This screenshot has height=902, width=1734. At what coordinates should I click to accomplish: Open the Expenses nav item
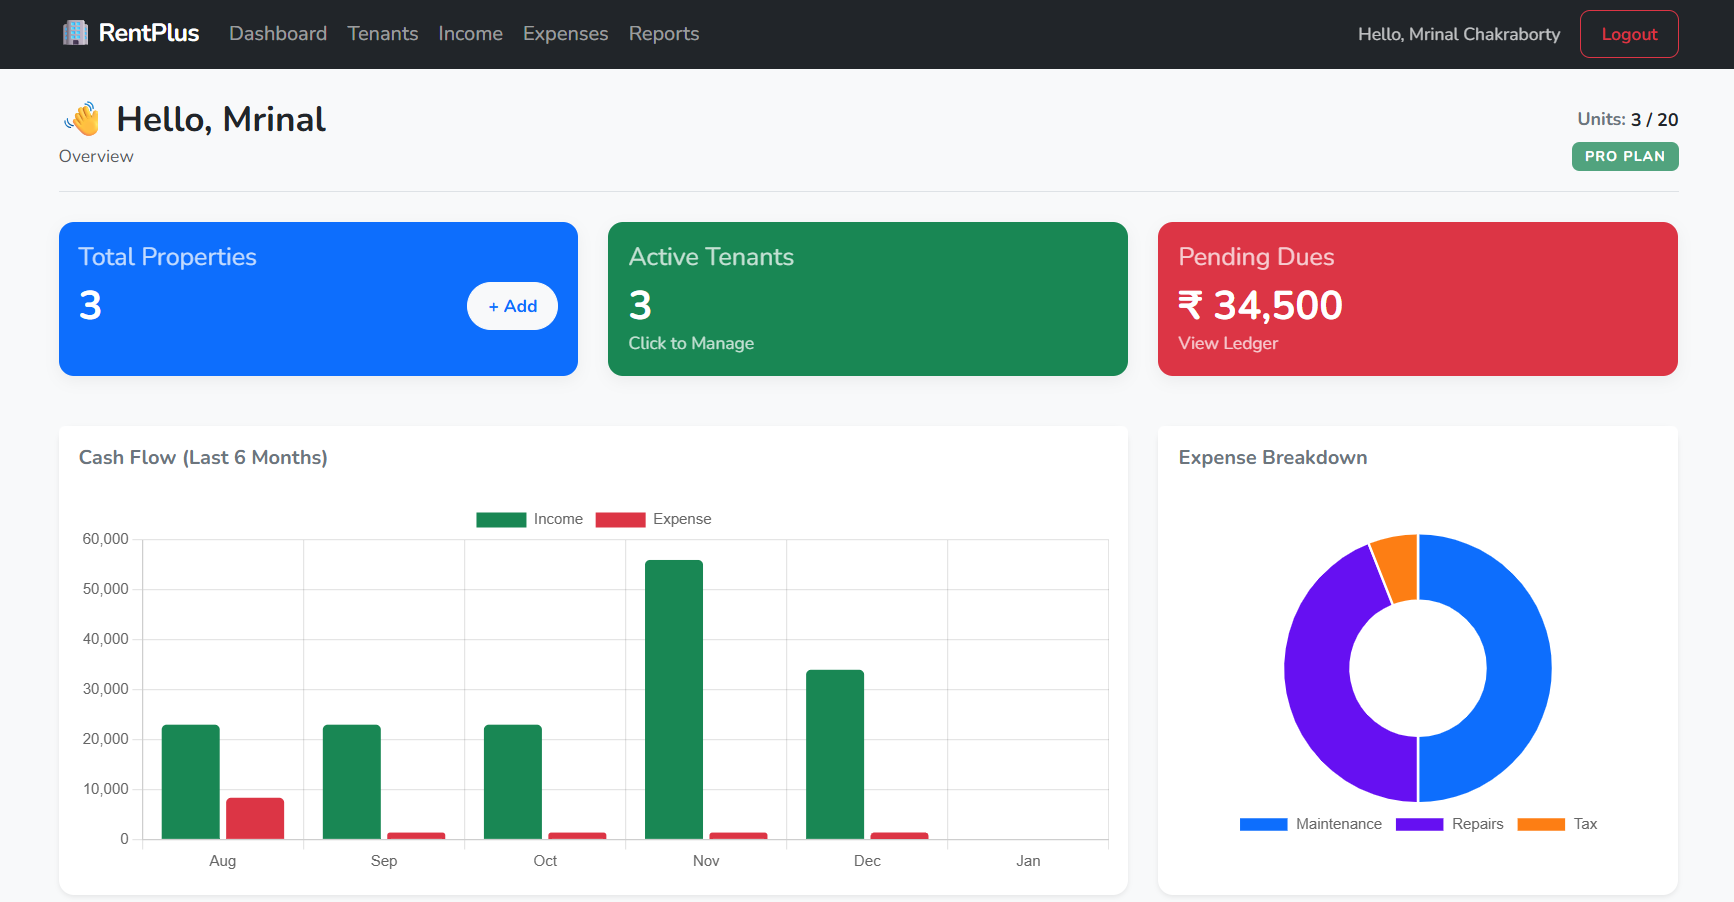pyautogui.click(x=566, y=33)
